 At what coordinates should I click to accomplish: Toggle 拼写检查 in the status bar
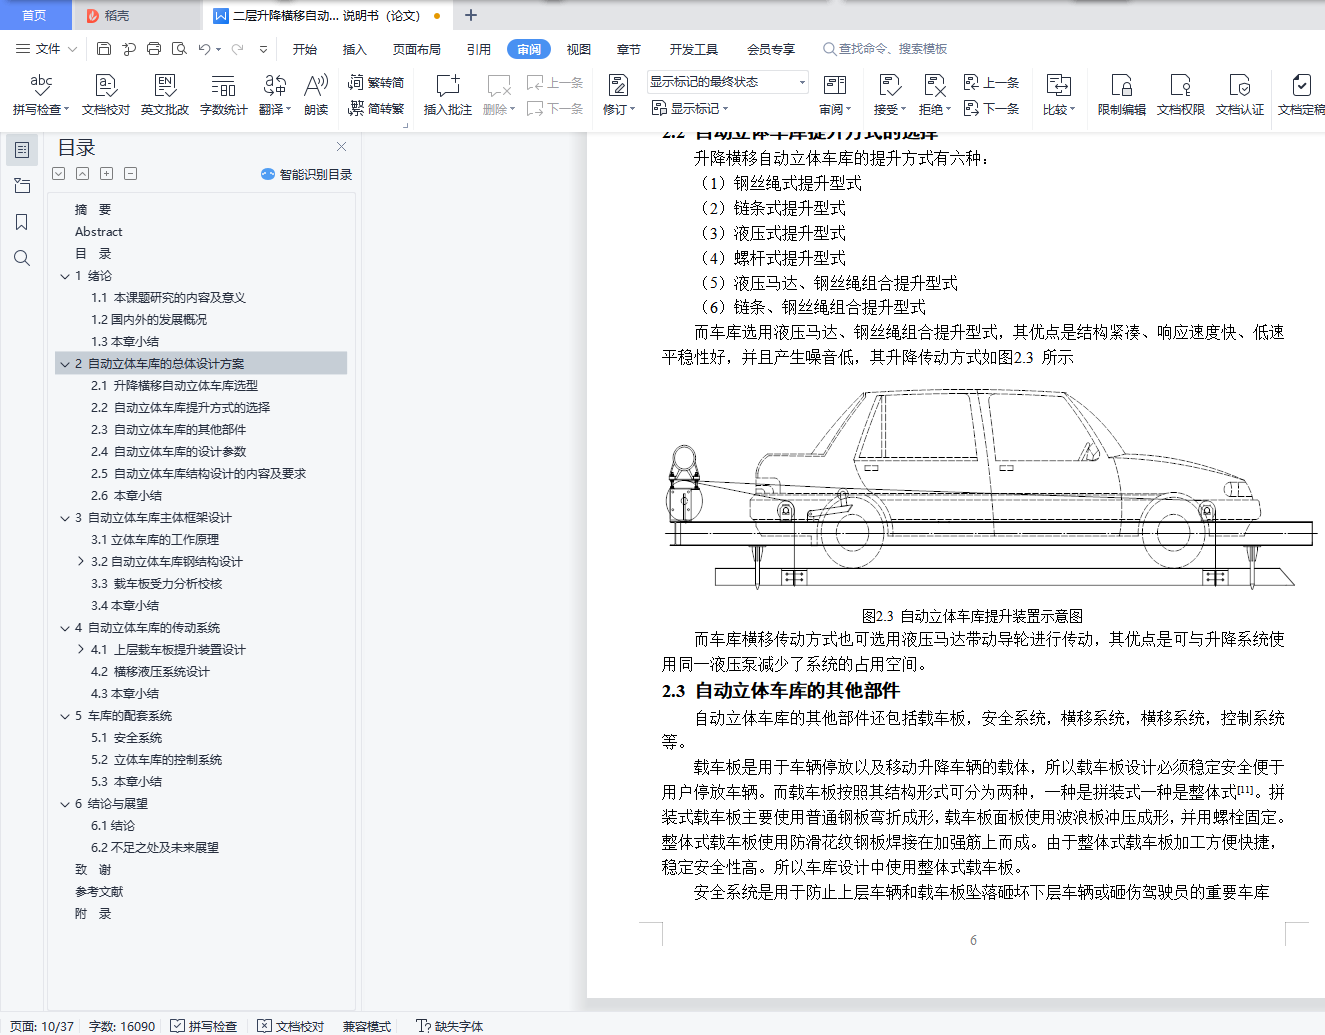tap(204, 1026)
